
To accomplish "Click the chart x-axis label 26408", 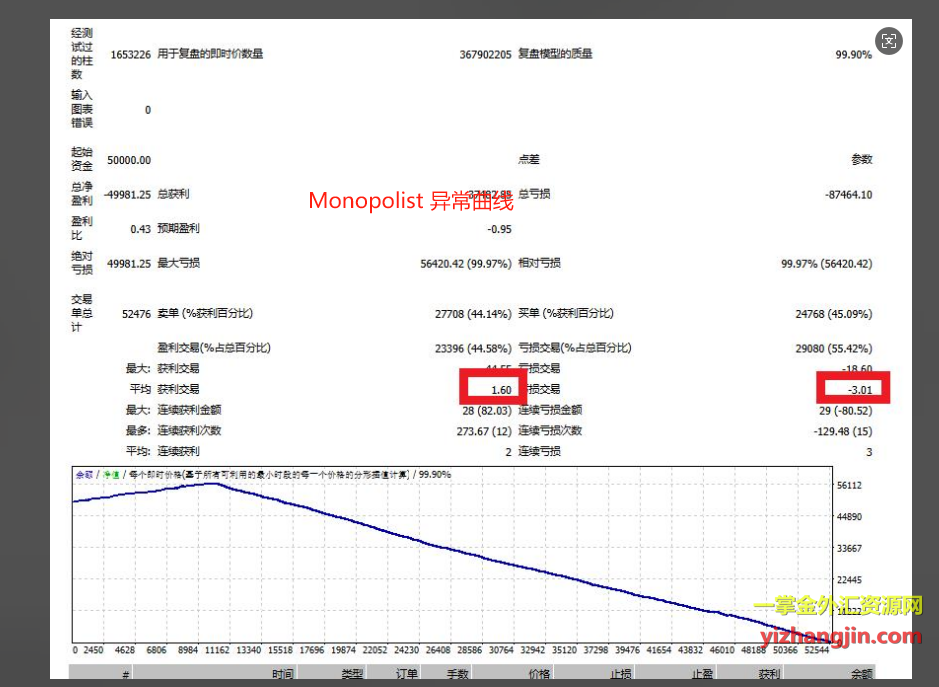I will (438, 650).
